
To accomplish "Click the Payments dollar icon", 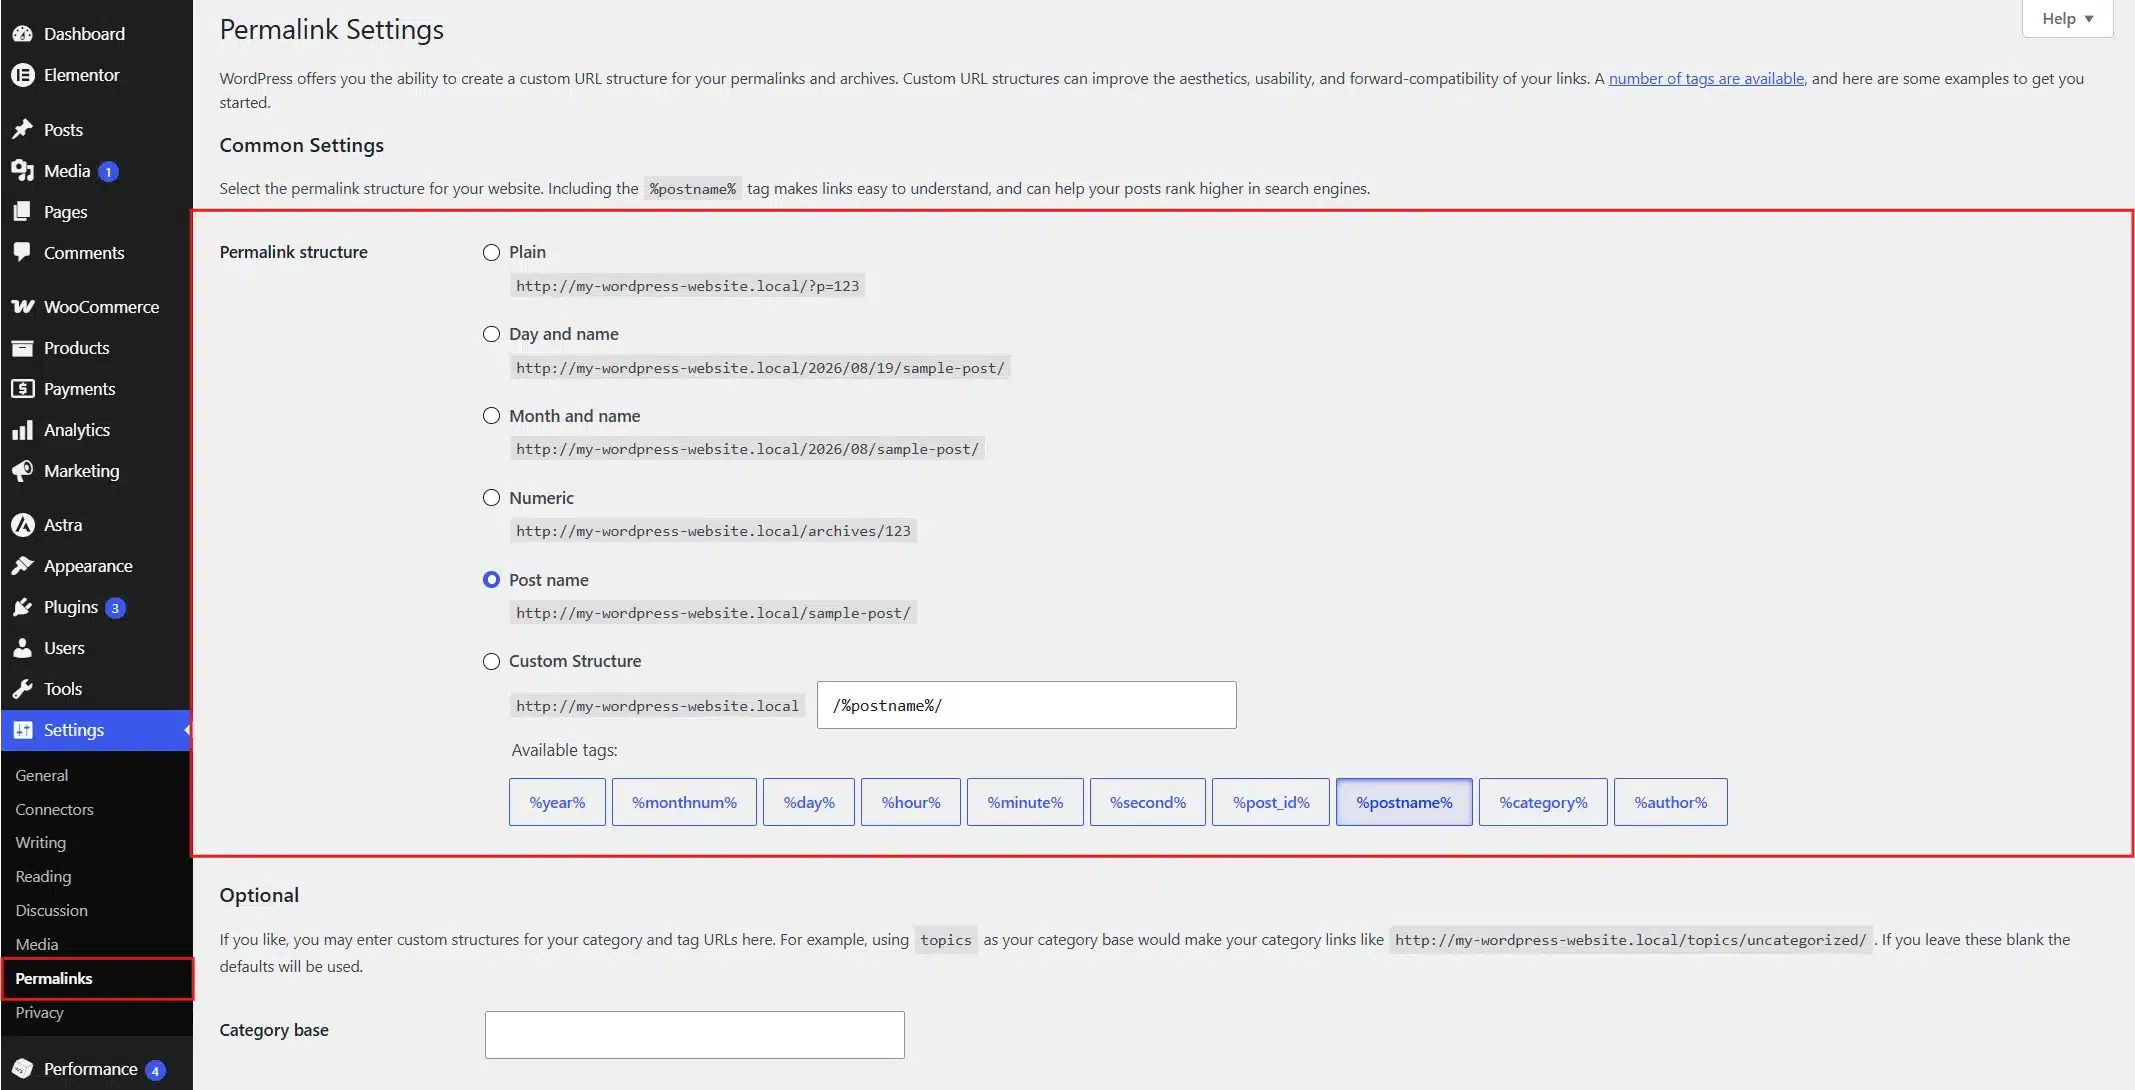I will click(x=22, y=389).
